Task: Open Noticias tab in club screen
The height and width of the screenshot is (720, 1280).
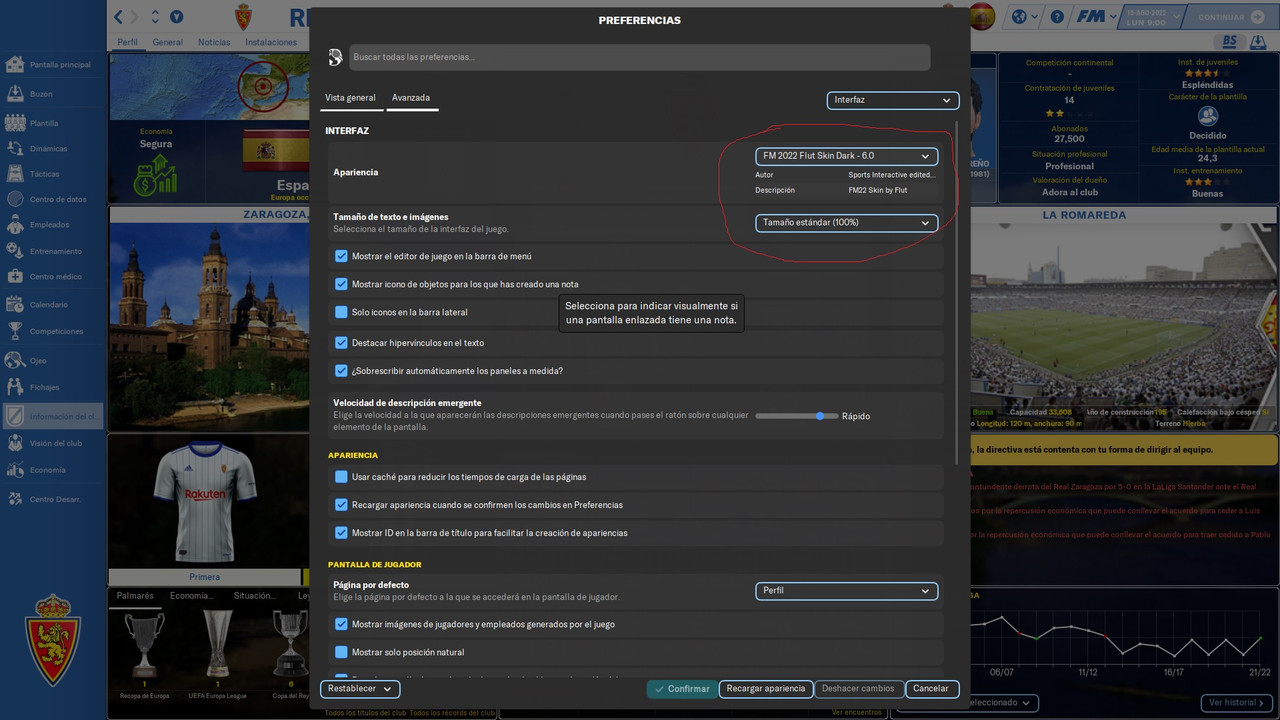Action: coord(214,42)
